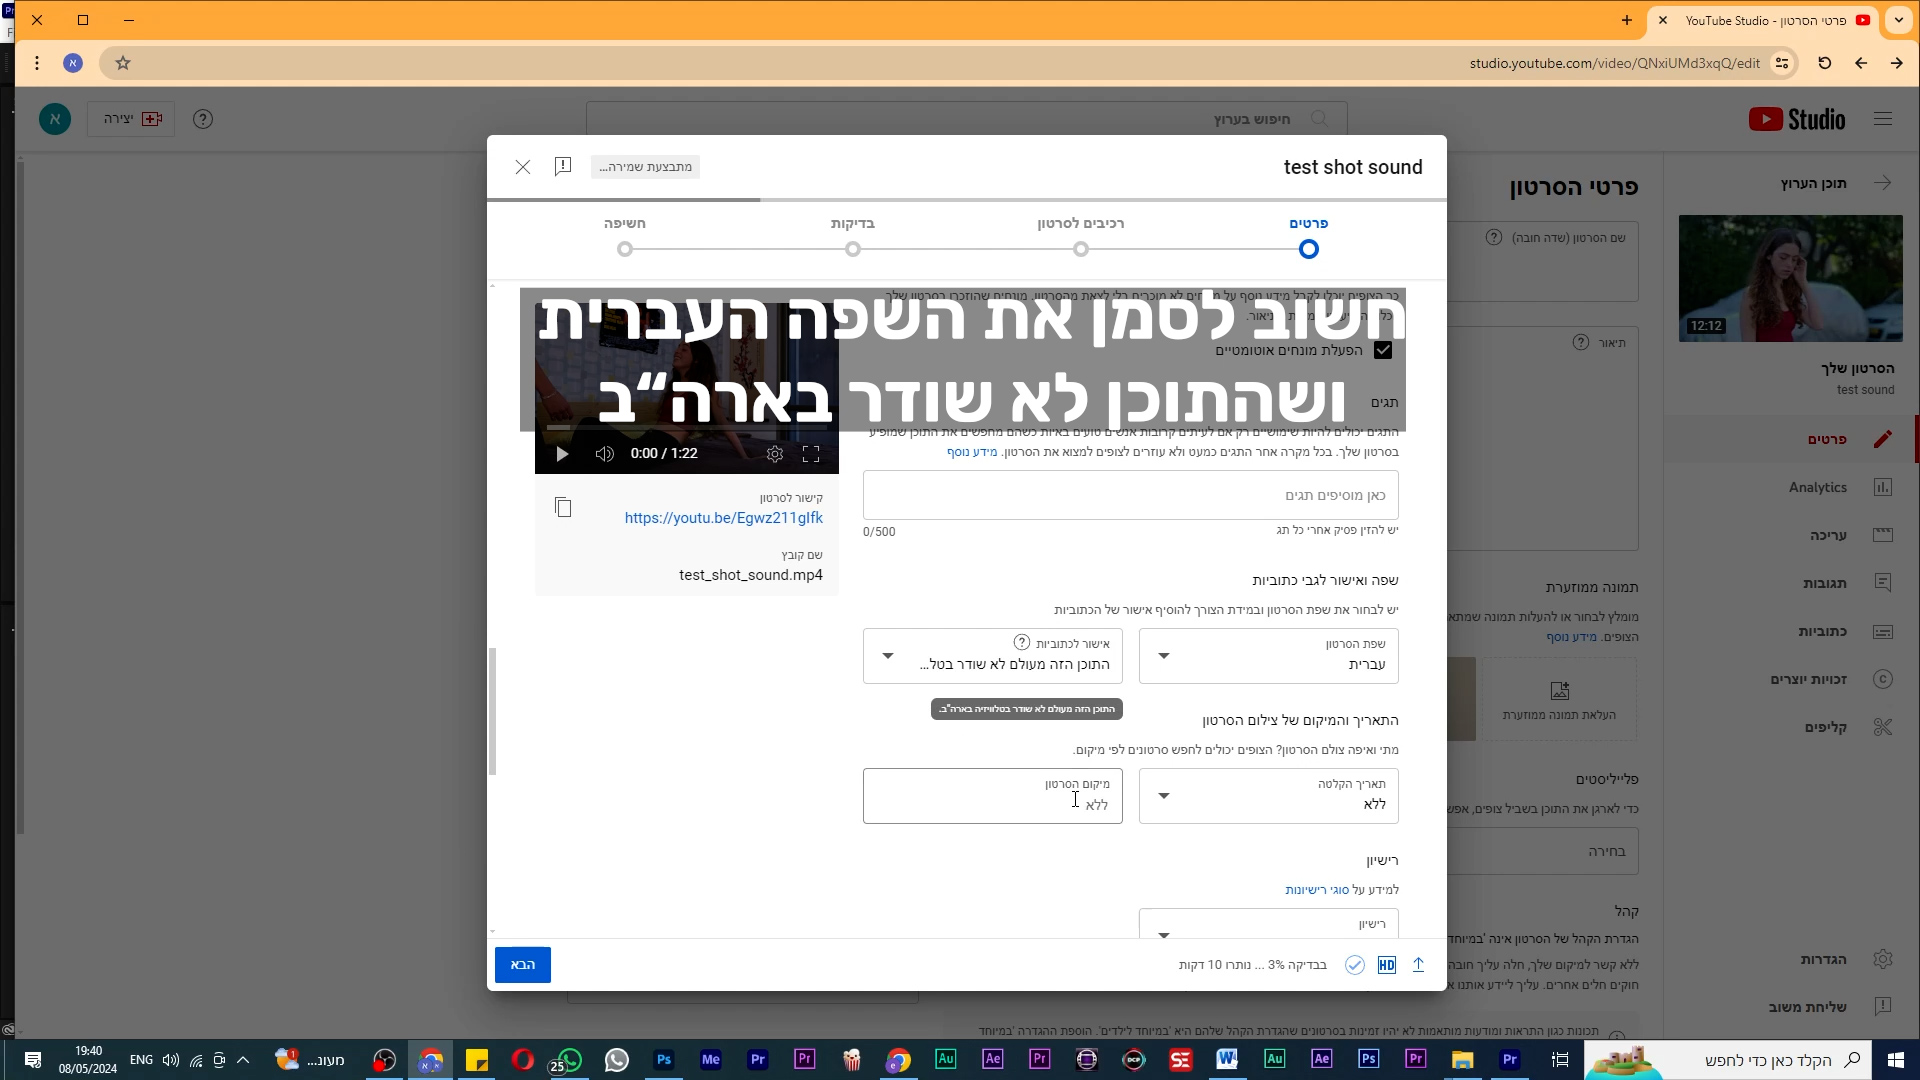
Task: Click into the tags input field
Action: pos(1130,496)
